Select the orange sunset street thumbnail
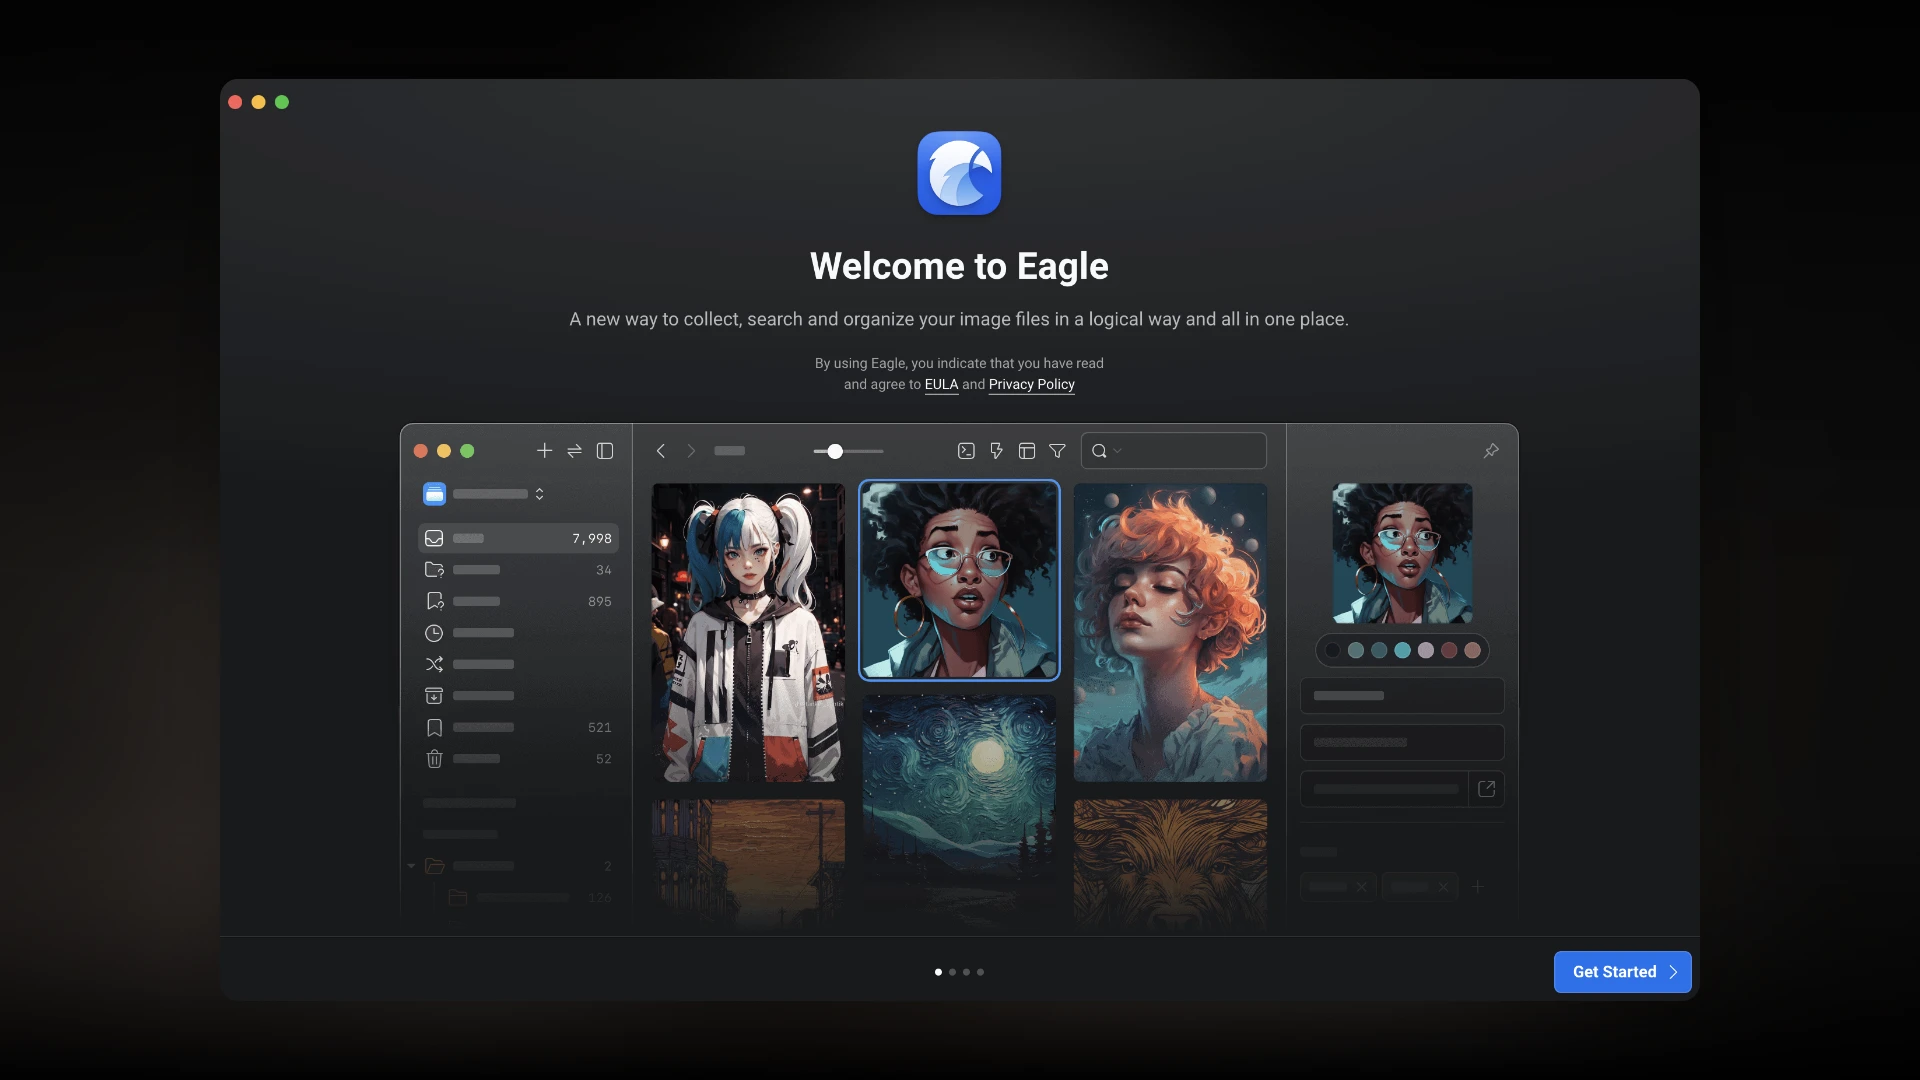This screenshot has height=1080, width=1920. click(748, 865)
